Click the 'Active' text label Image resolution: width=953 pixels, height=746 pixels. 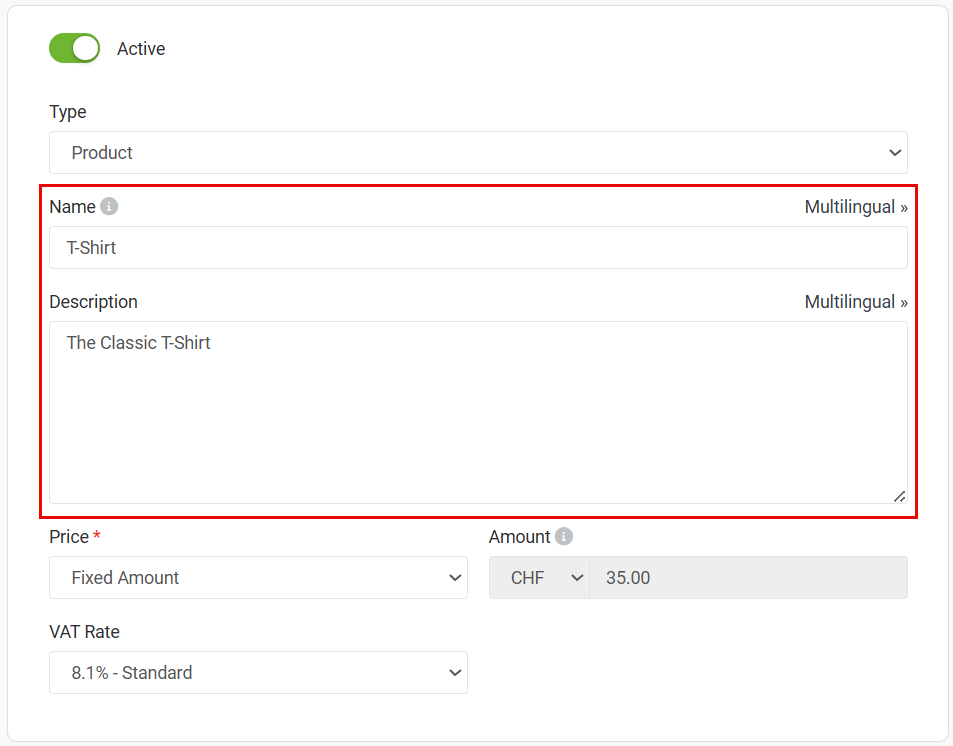pyautogui.click(x=141, y=49)
